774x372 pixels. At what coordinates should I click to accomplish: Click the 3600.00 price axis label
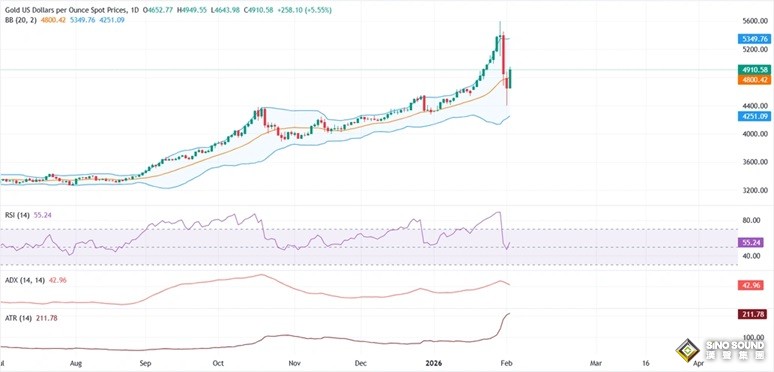(756, 162)
